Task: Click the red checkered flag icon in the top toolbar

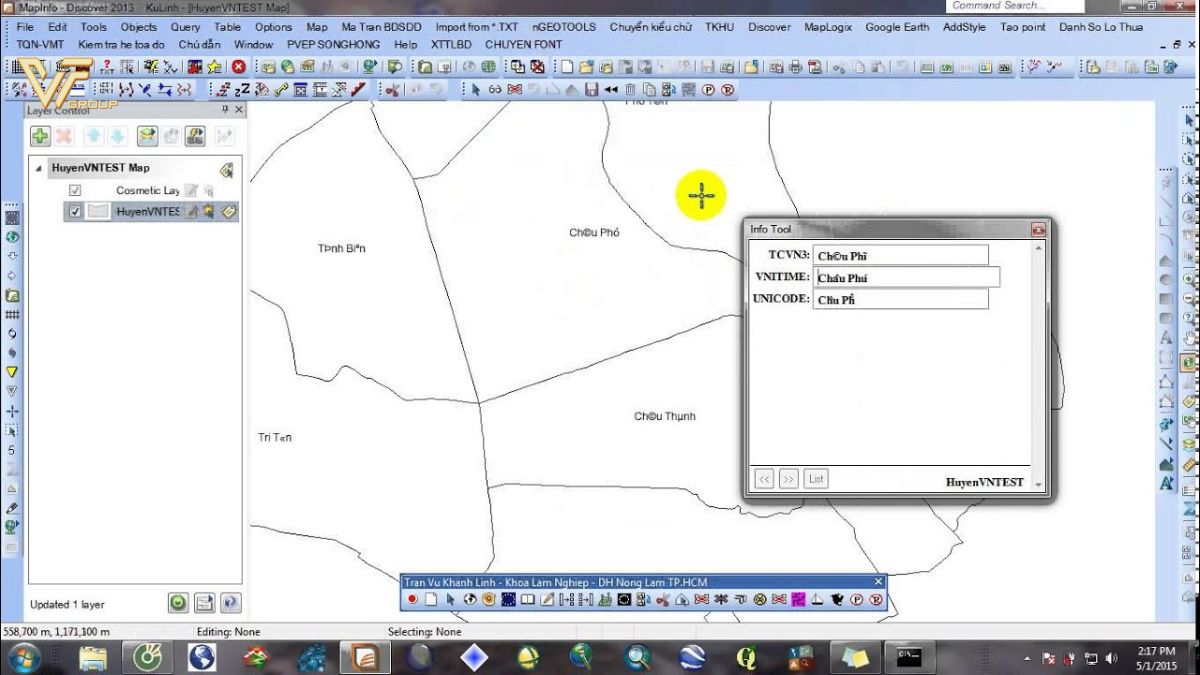Action: (x=194, y=67)
